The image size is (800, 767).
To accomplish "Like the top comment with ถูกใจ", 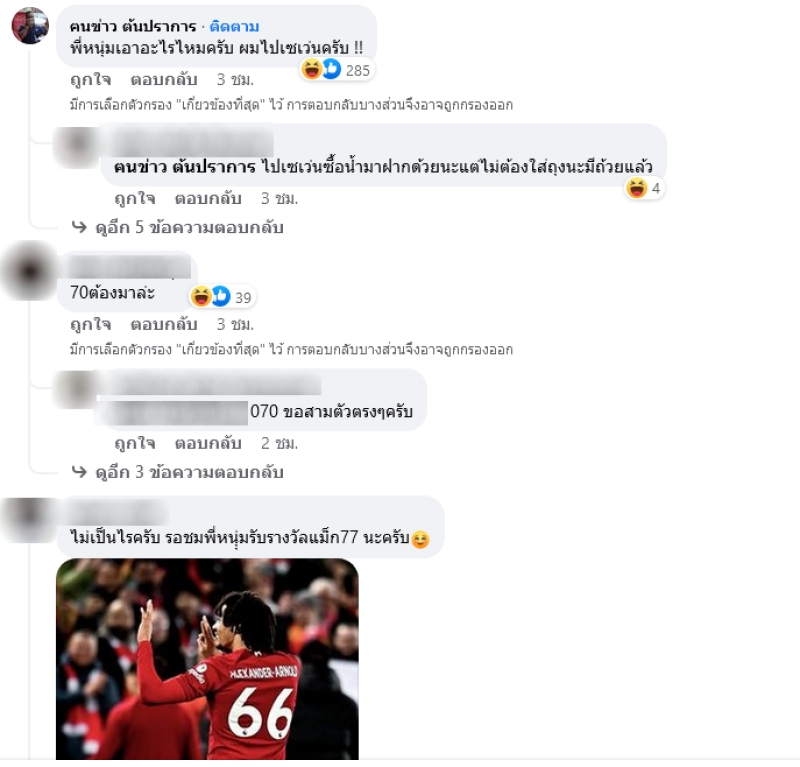I will coord(90,80).
